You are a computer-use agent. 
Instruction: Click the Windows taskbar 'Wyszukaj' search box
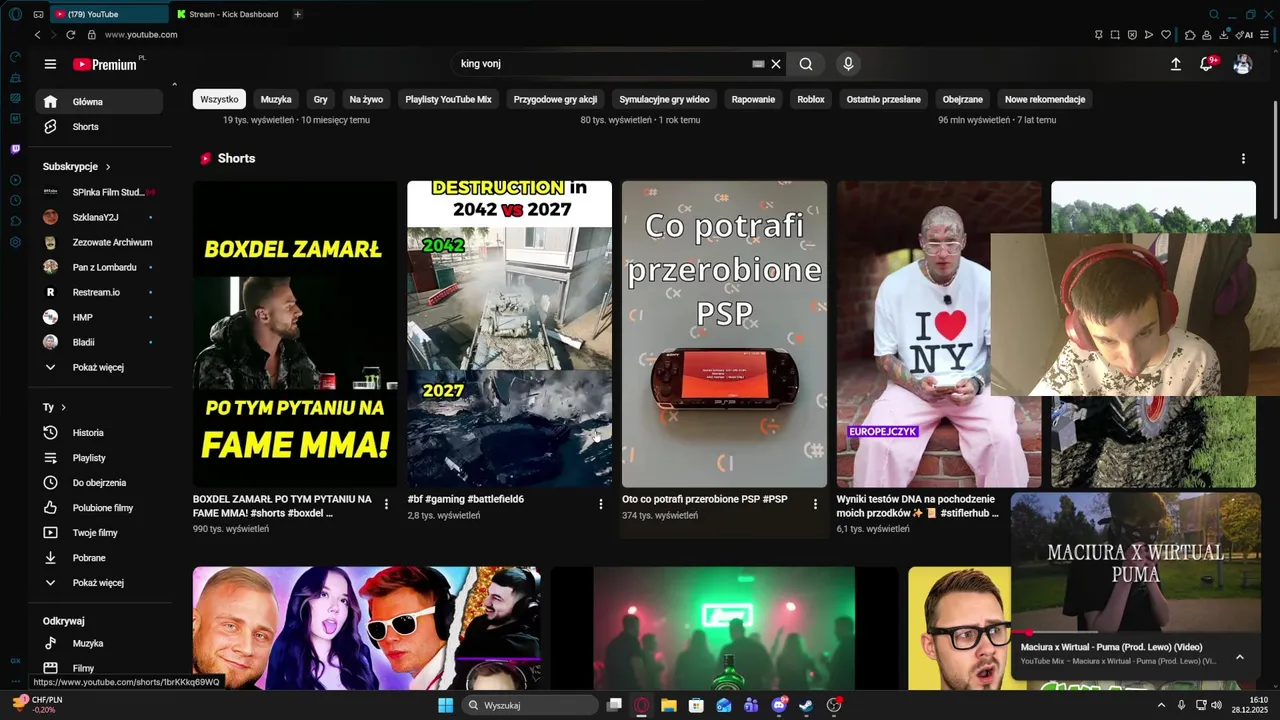point(531,705)
